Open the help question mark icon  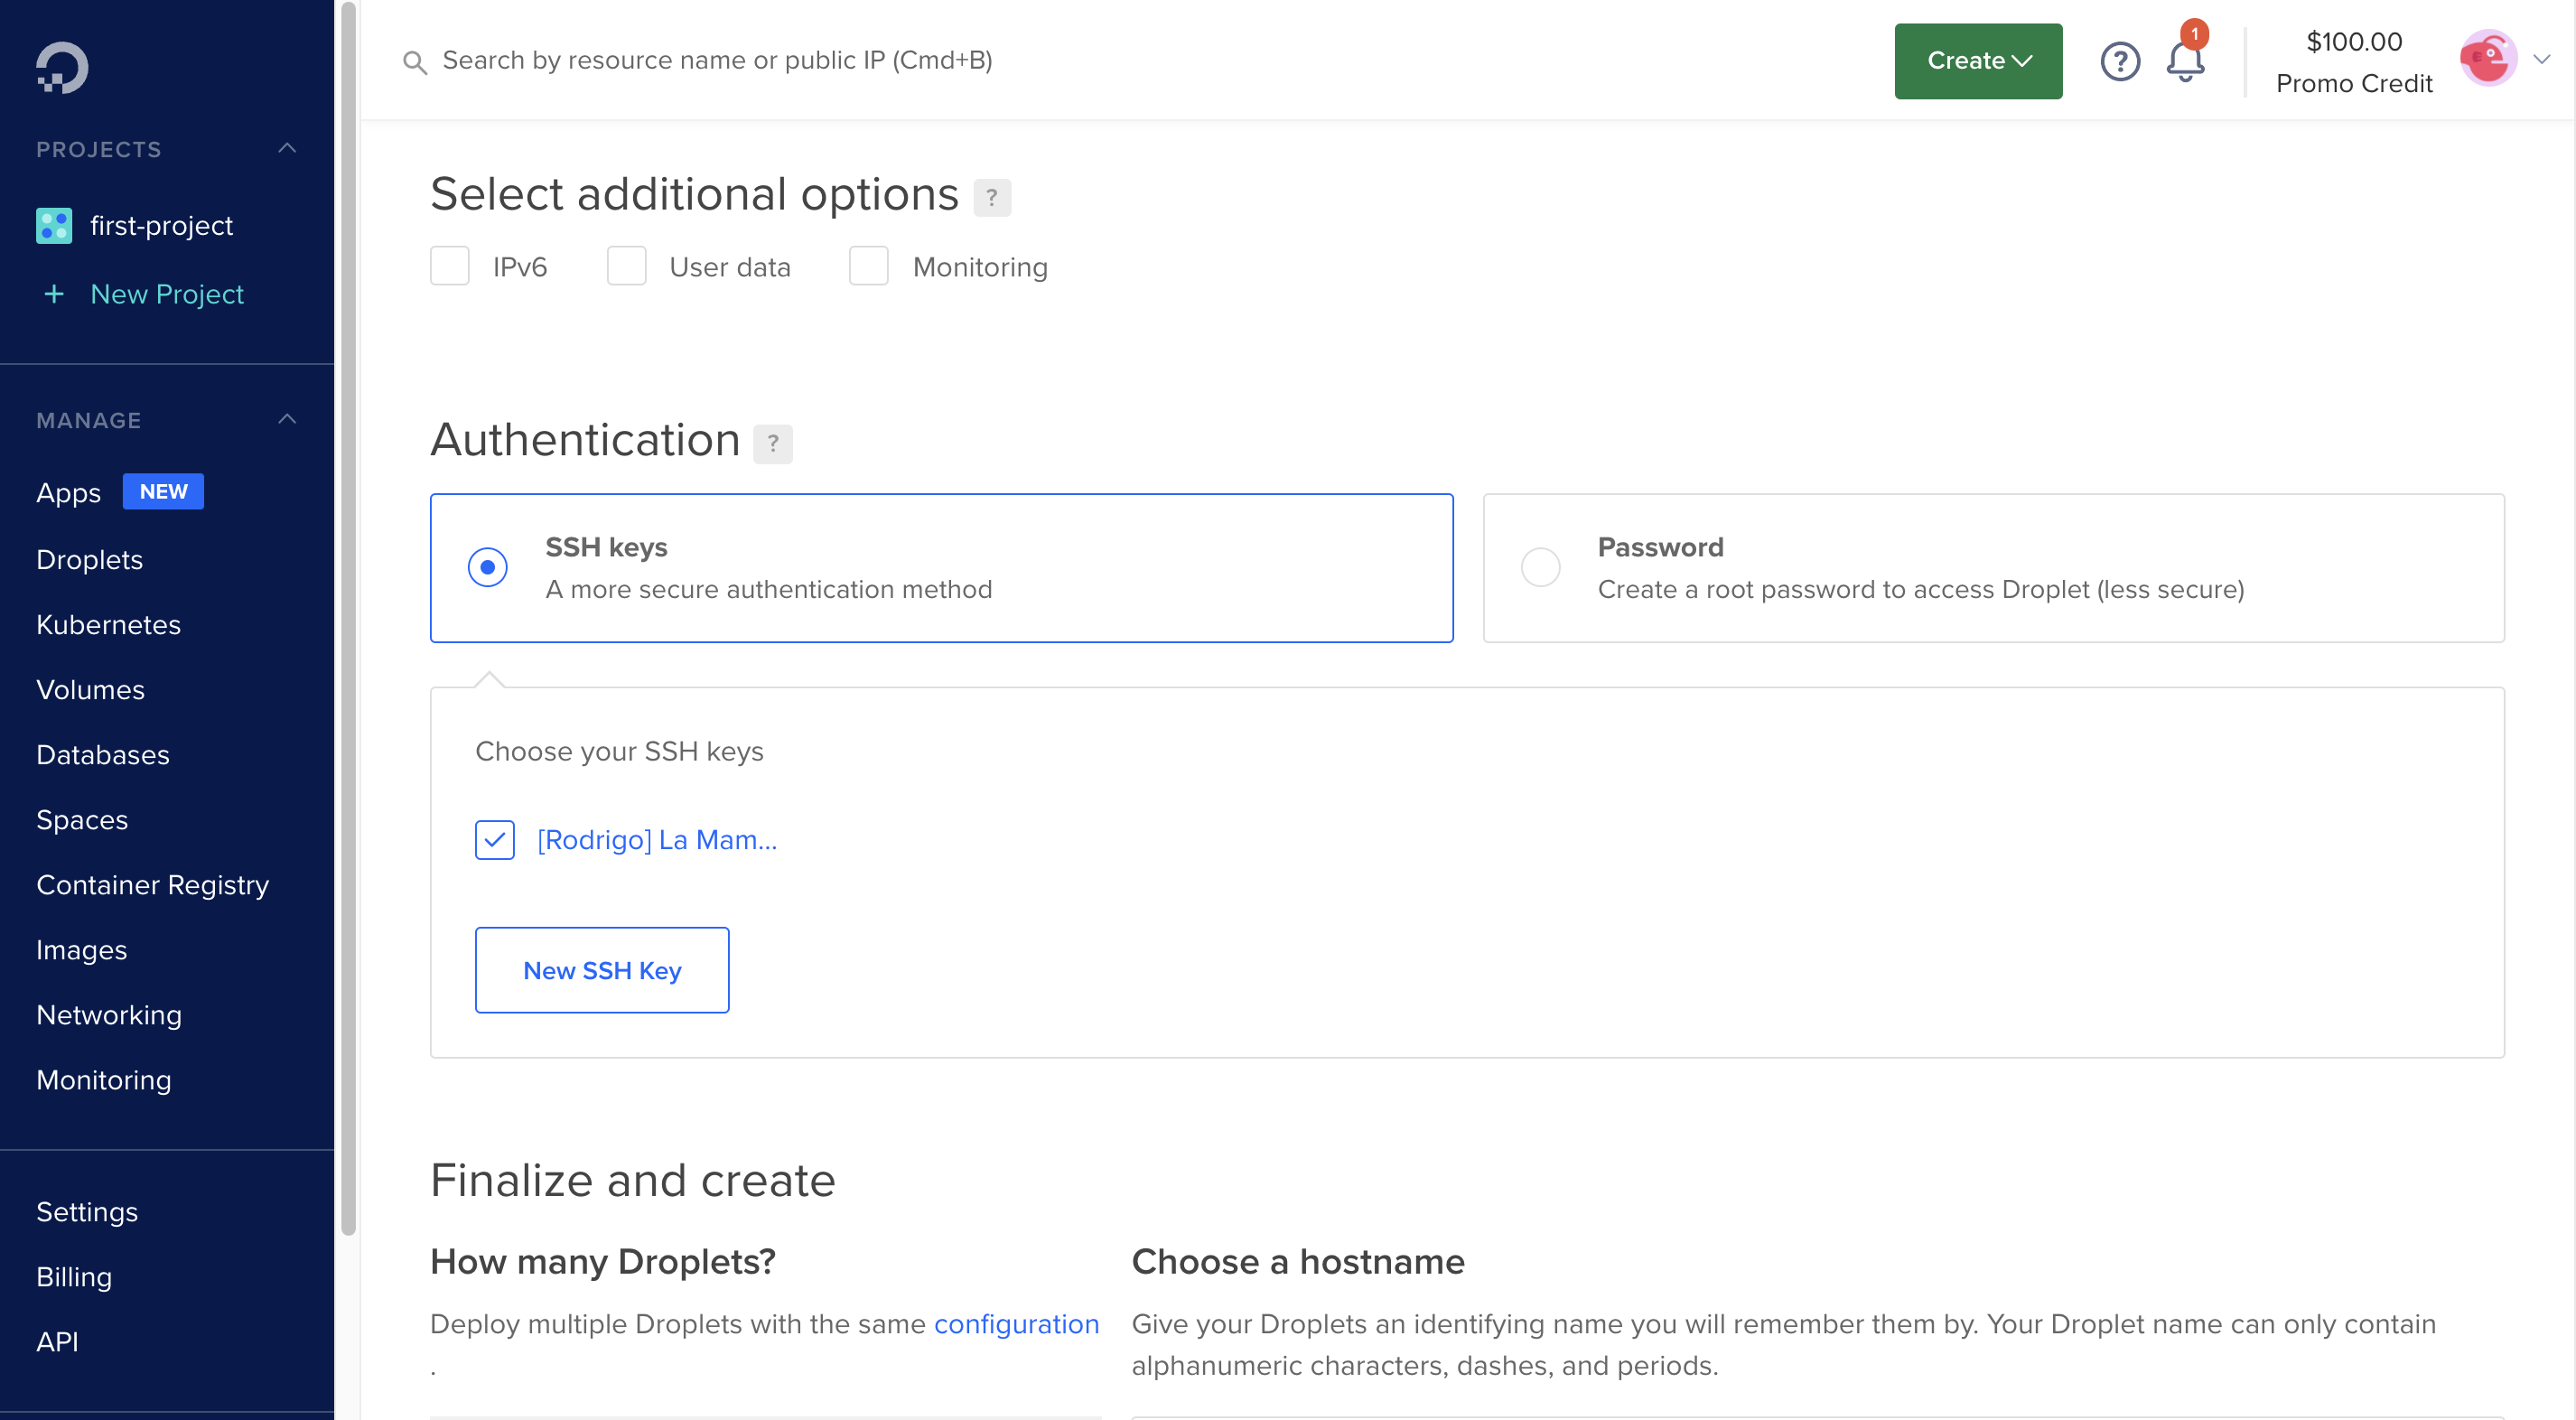(x=2119, y=62)
